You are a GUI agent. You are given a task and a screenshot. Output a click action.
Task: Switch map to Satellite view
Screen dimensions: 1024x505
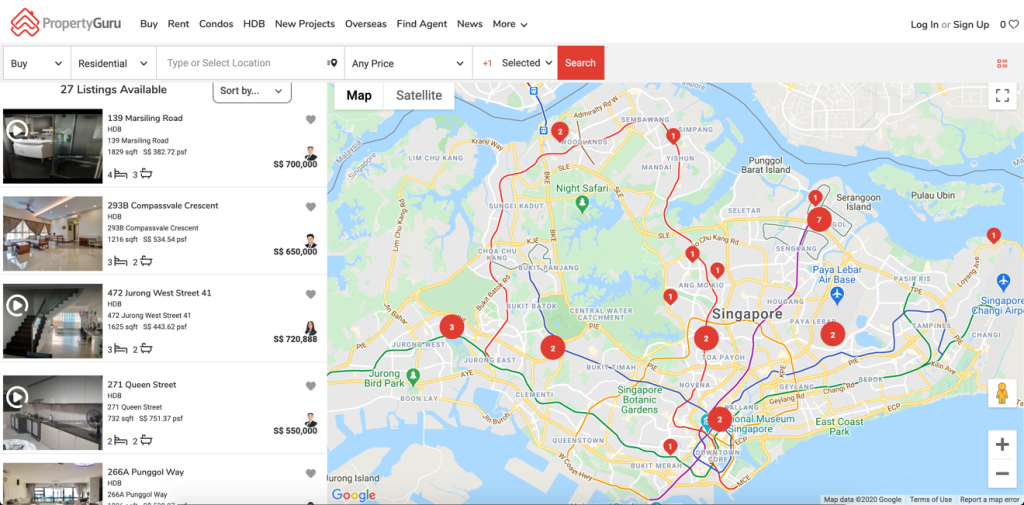click(x=419, y=96)
